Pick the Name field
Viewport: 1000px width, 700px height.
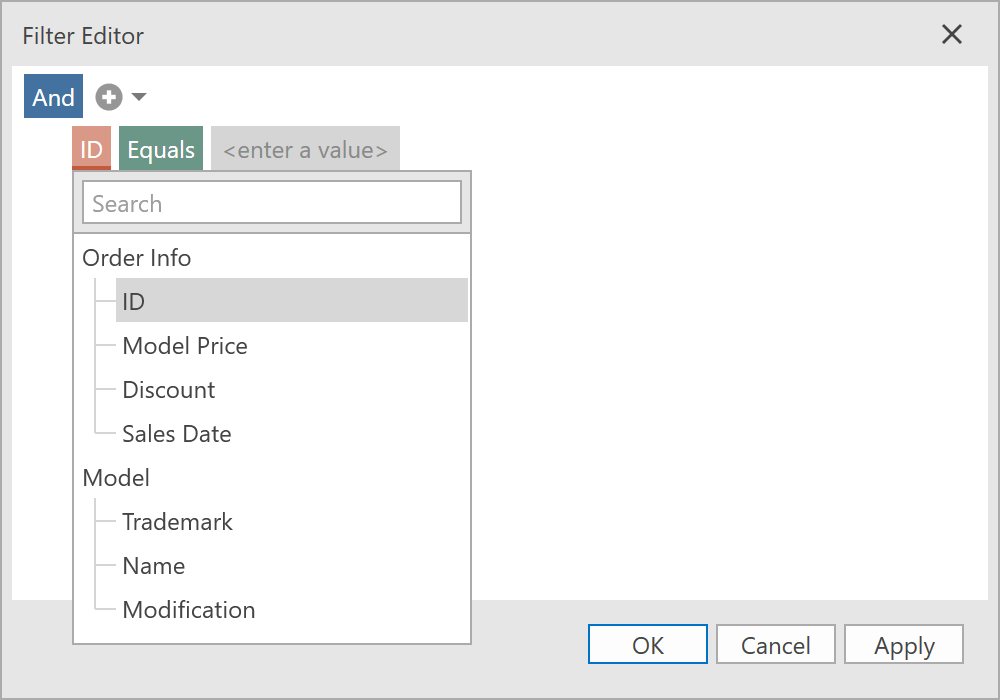[154, 566]
